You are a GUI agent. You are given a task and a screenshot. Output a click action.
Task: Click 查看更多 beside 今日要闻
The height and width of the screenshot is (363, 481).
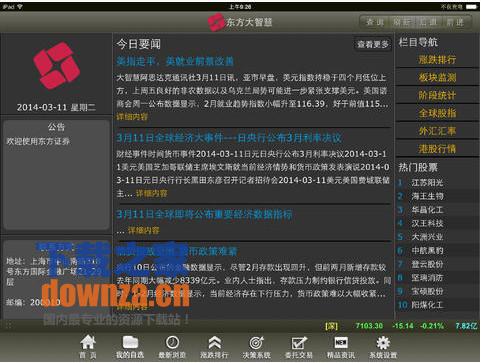pos(373,44)
